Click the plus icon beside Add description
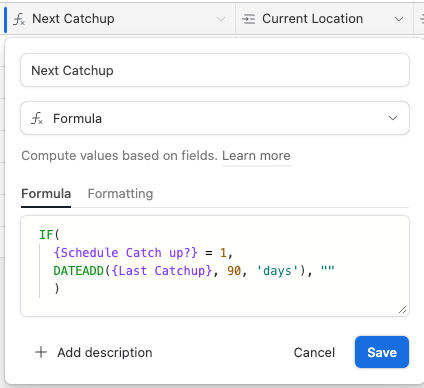 (x=41, y=352)
